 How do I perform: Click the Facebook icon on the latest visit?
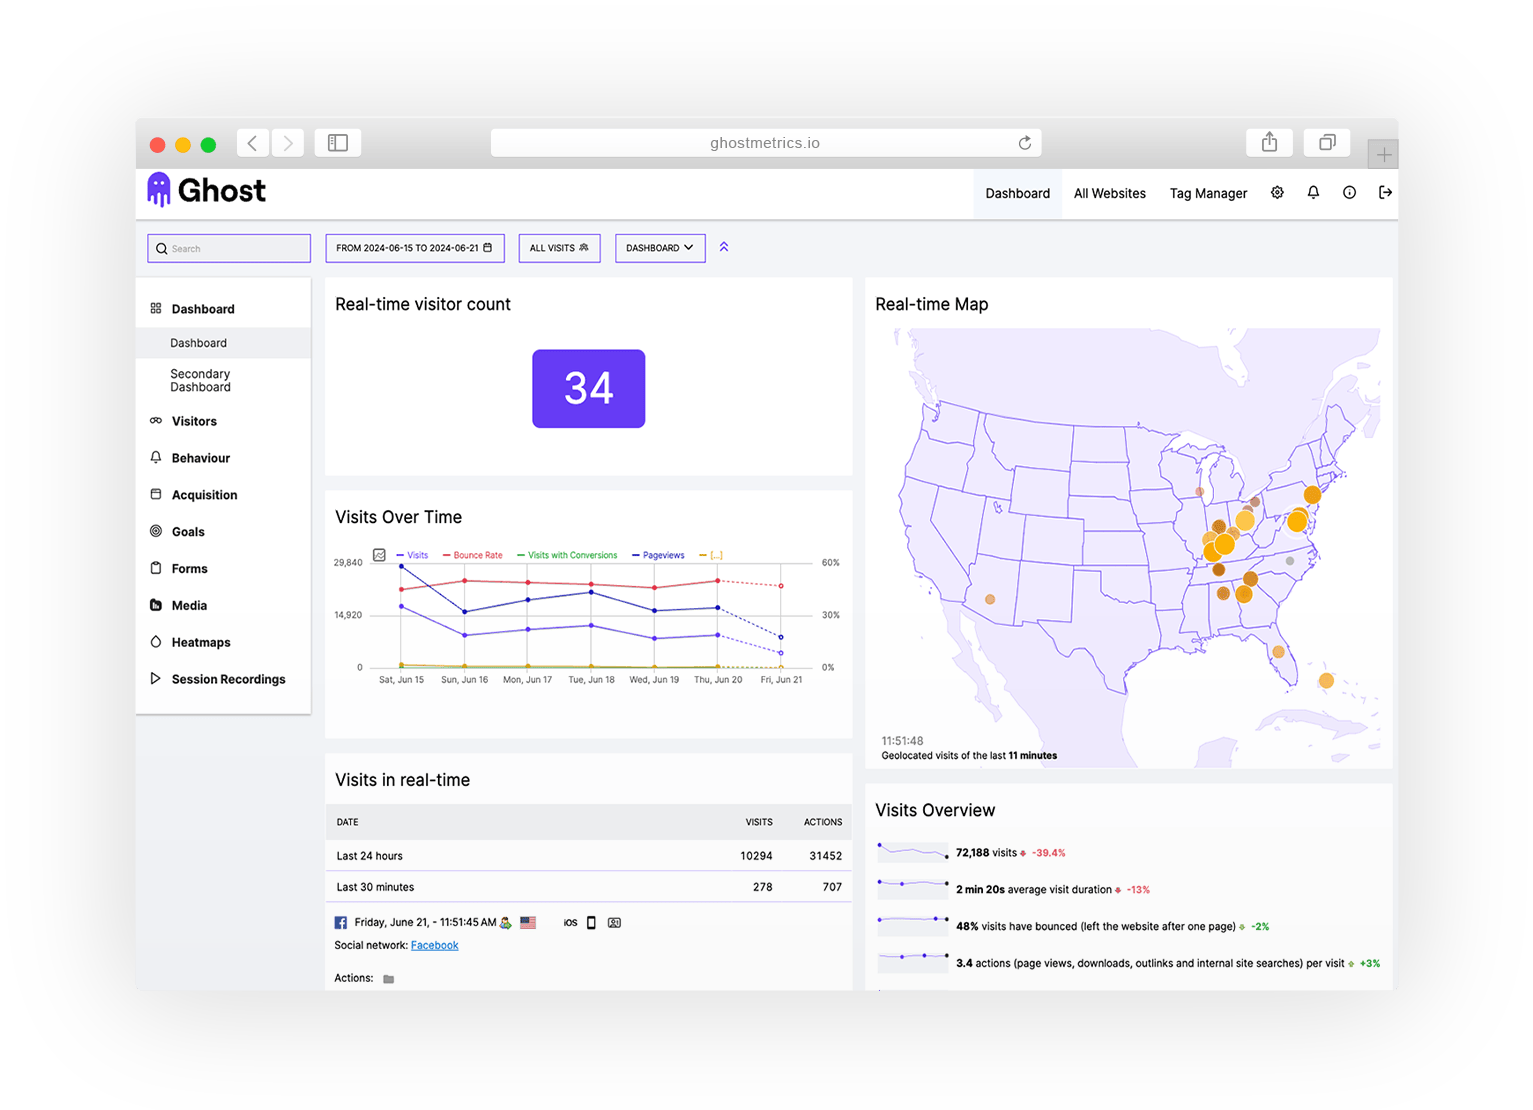click(341, 922)
